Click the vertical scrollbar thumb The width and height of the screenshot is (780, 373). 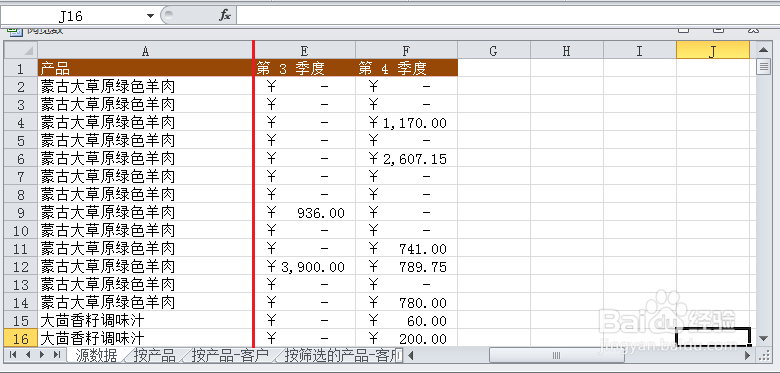tap(764, 67)
